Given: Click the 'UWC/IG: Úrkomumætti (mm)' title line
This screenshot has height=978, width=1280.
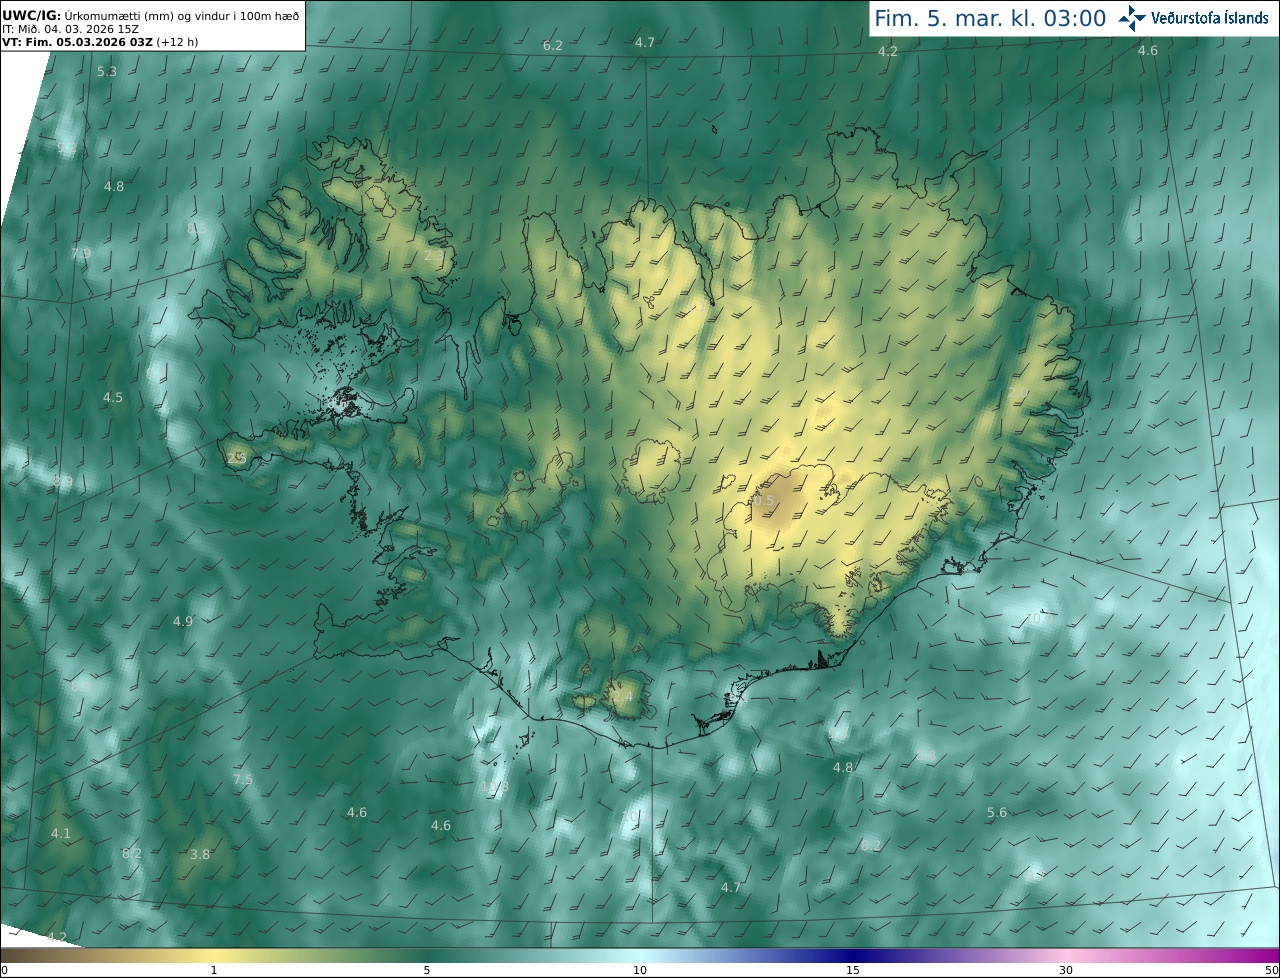Looking at the screenshot, I should (x=151, y=15).
